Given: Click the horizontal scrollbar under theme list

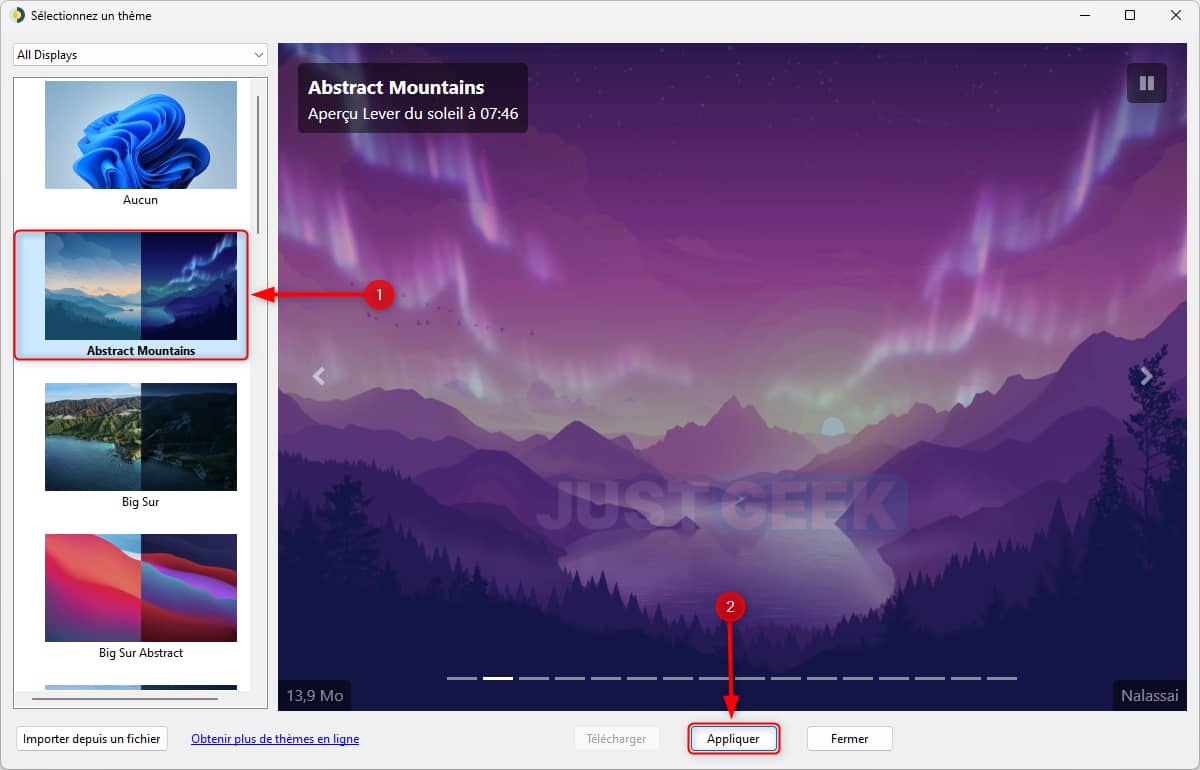Looking at the screenshot, I should (124, 699).
